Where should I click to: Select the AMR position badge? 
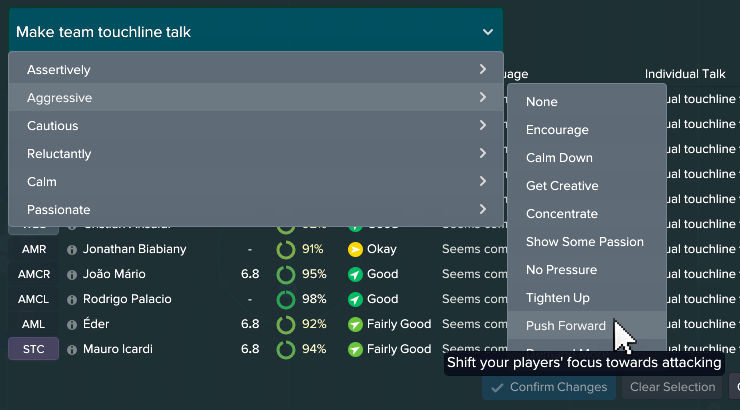[x=33, y=249]
